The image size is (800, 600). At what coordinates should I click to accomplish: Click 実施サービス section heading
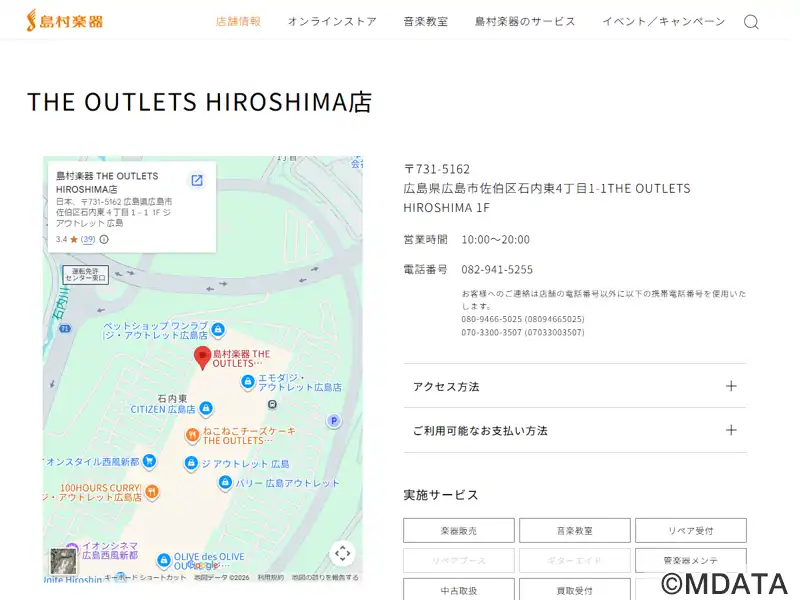click(x=441, y=495)
